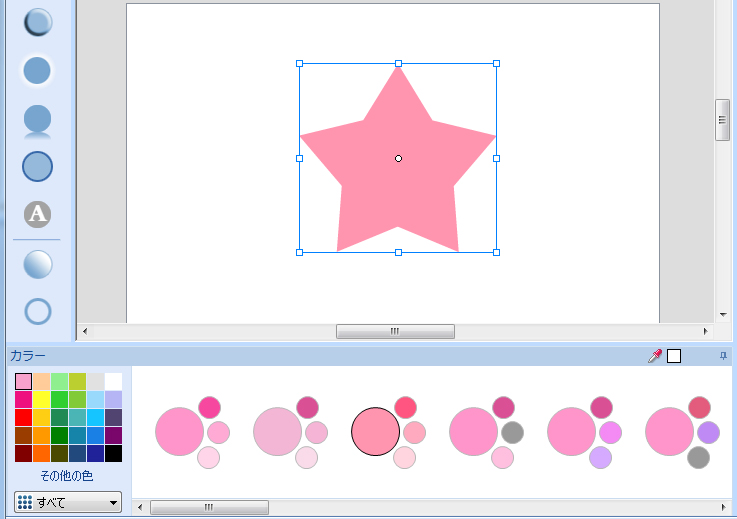Image resolution: width=737 pixels, height=519 pixels.
Task: Click top-middle selection handle of star
Action: click(398, 63)
